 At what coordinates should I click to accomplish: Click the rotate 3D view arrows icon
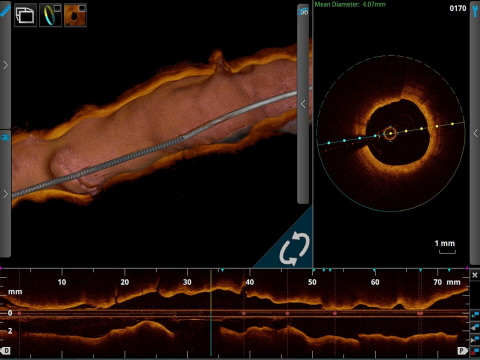tap(294, 249)
